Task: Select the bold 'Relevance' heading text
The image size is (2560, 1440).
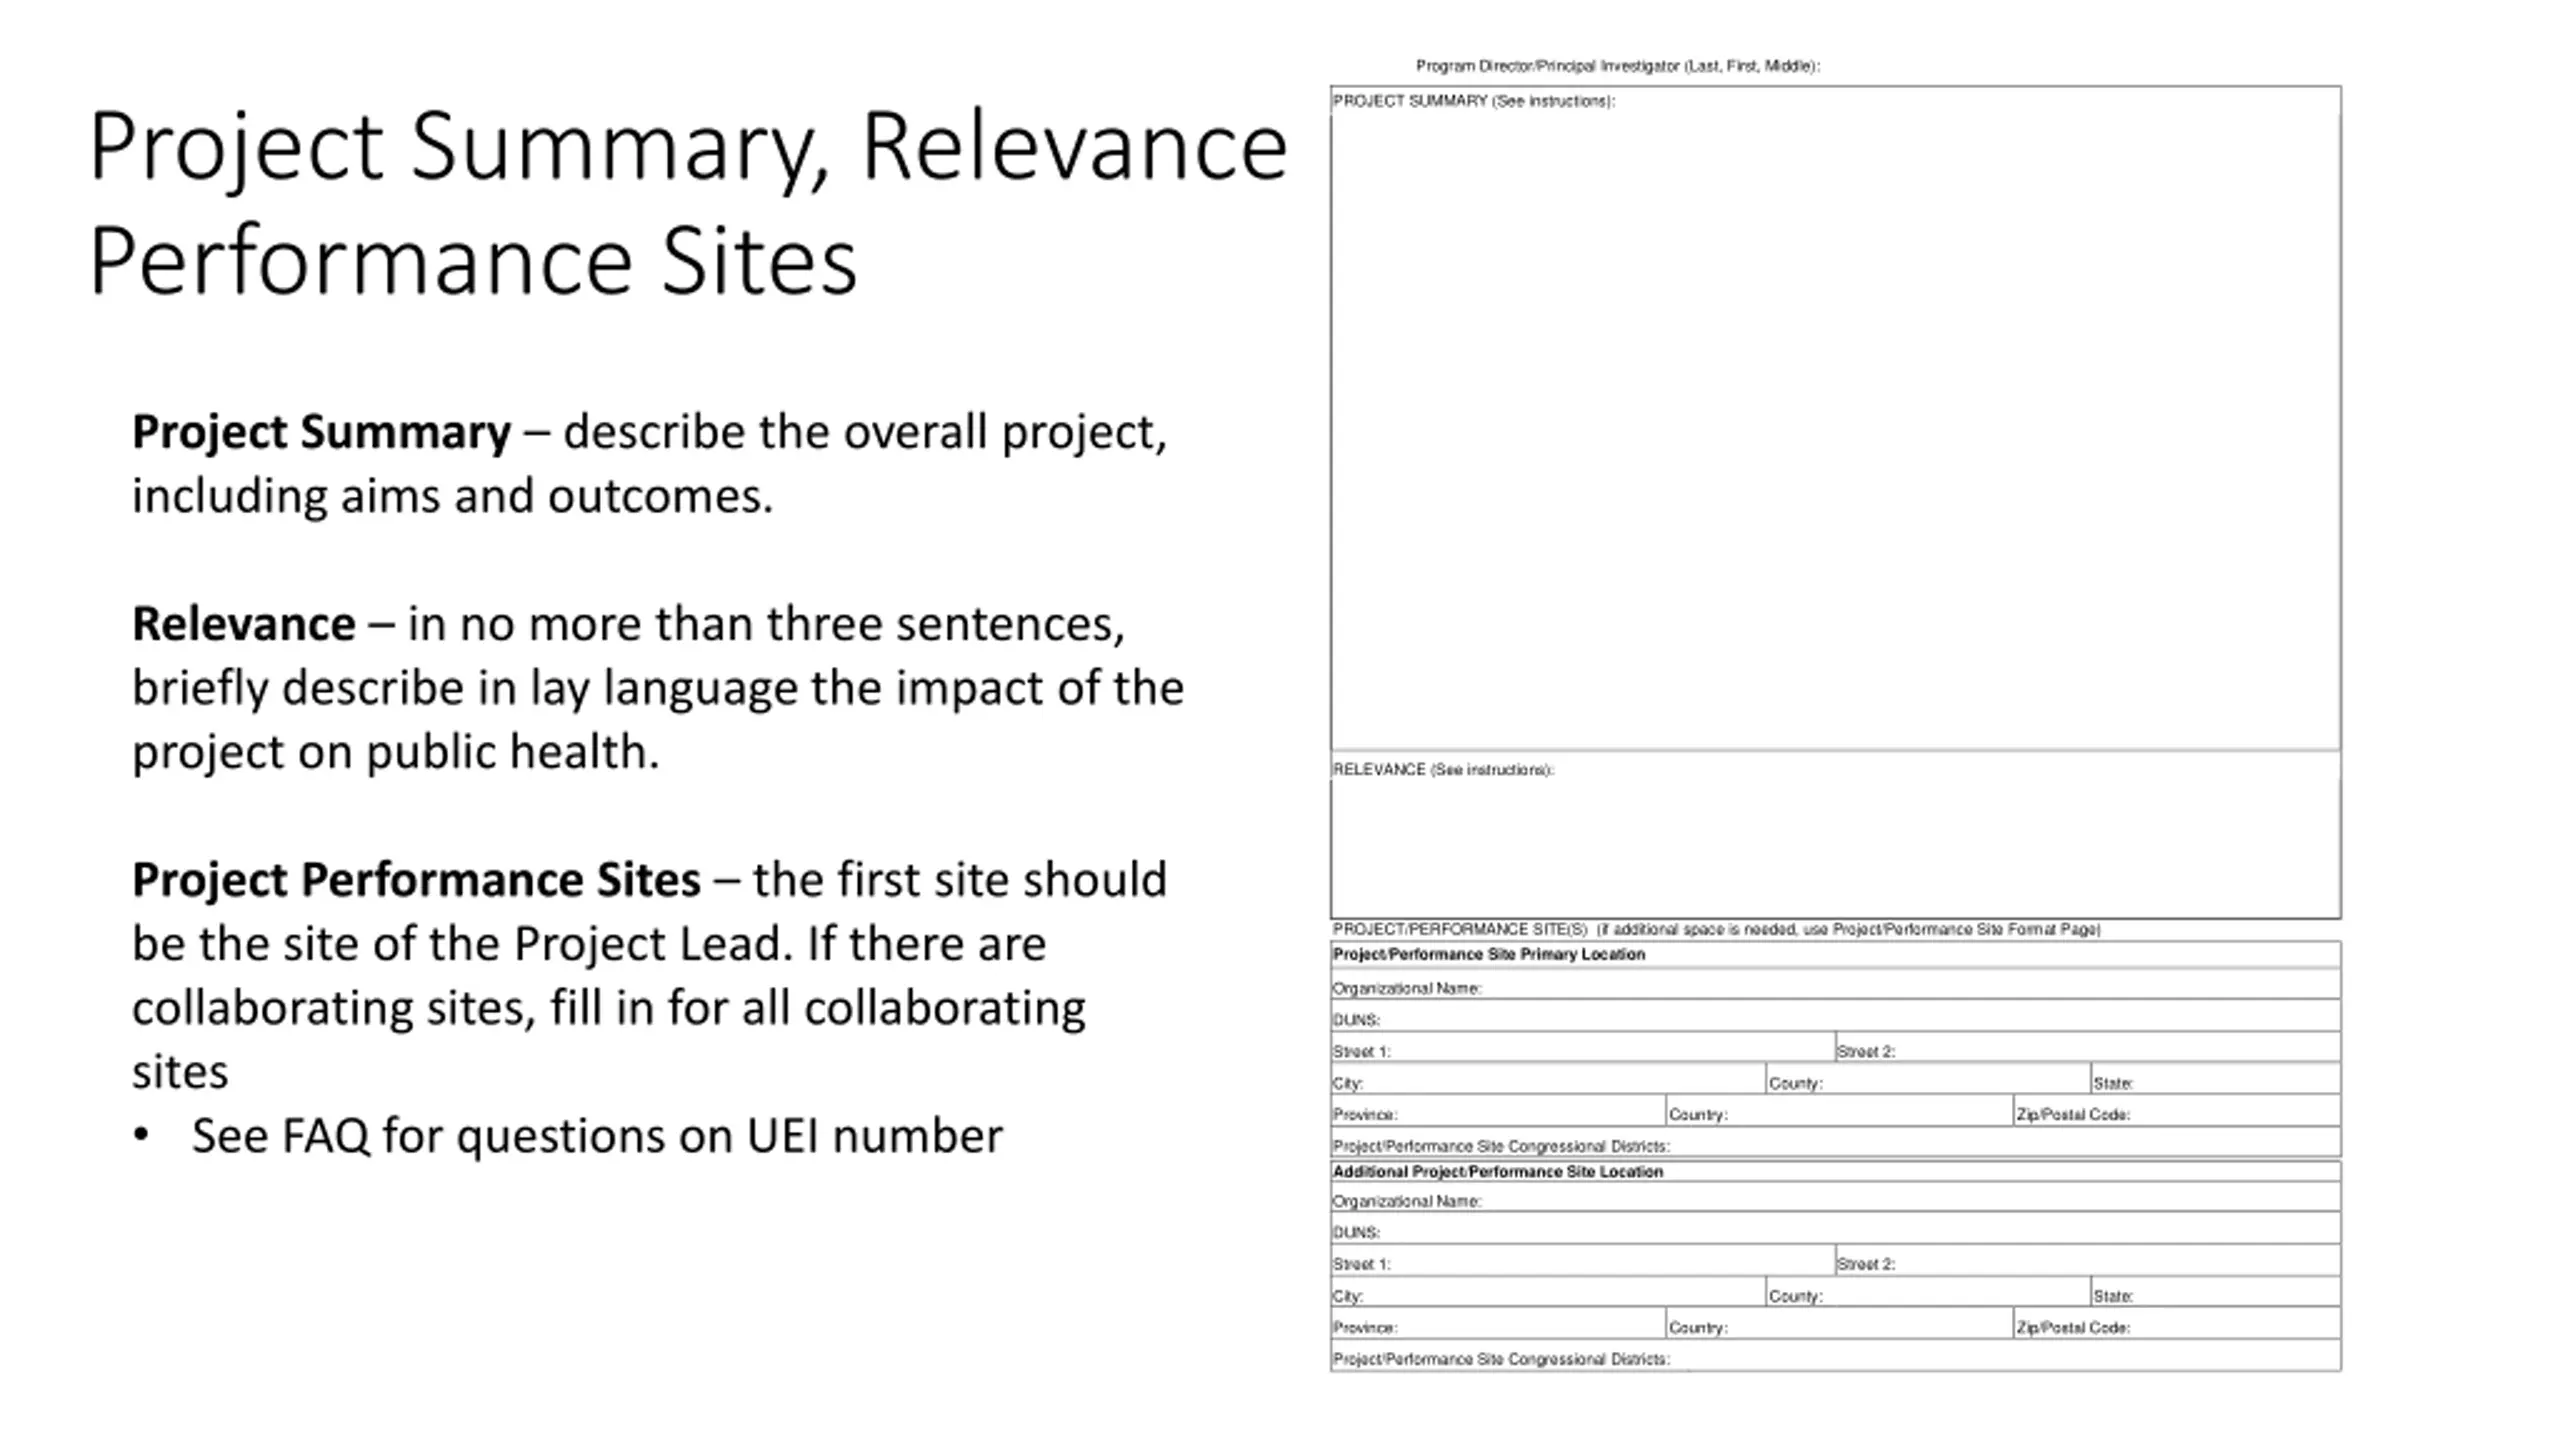Action: tap(243, 624)
